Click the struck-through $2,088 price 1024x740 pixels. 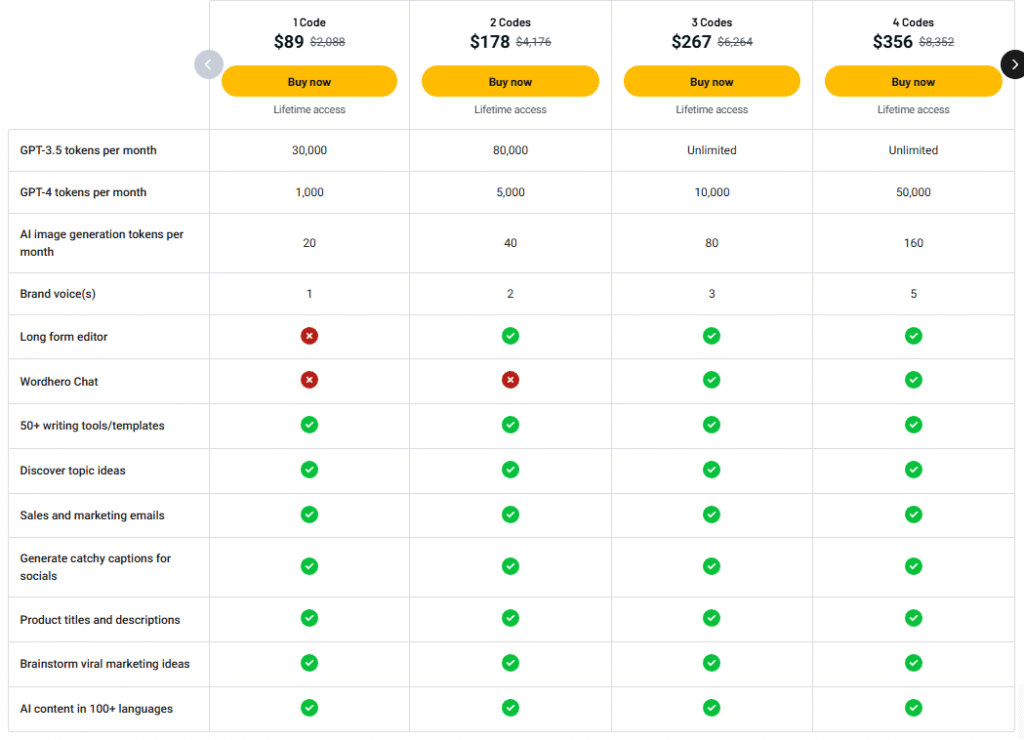point(327,42)
